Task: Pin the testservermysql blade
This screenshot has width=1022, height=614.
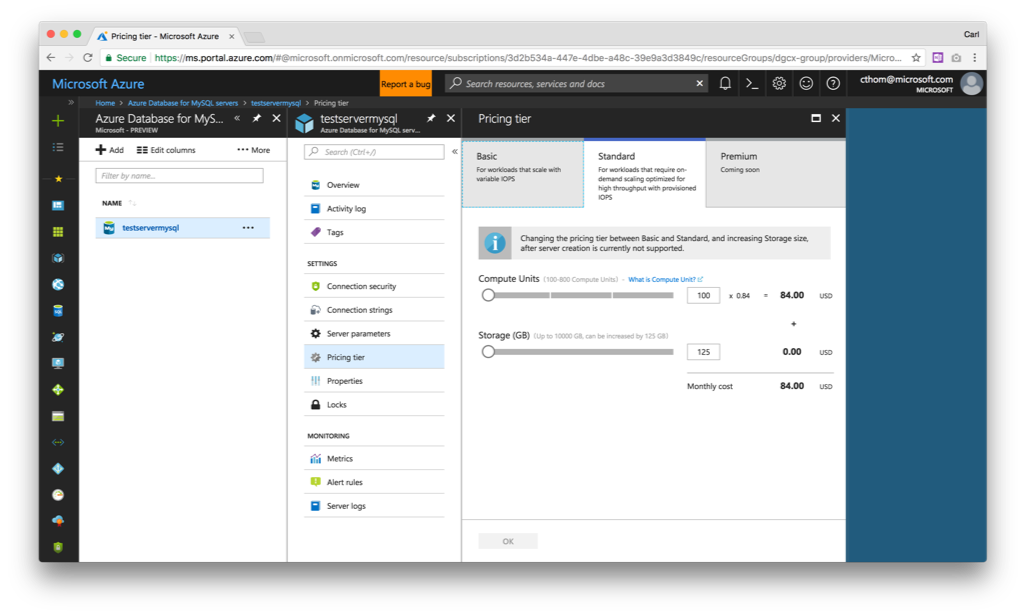Action: [431, 118]
